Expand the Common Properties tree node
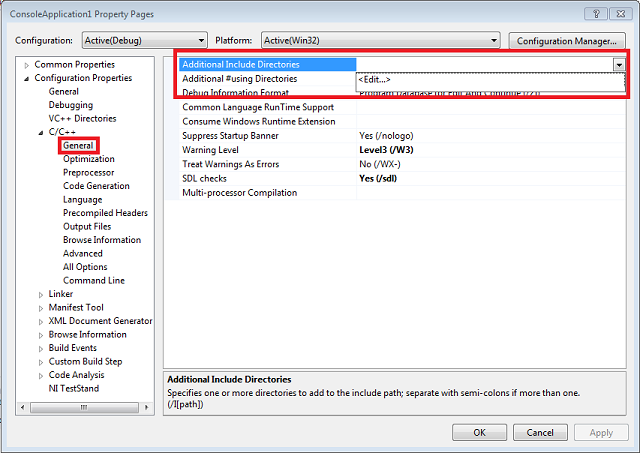 [x=27, y=65]
